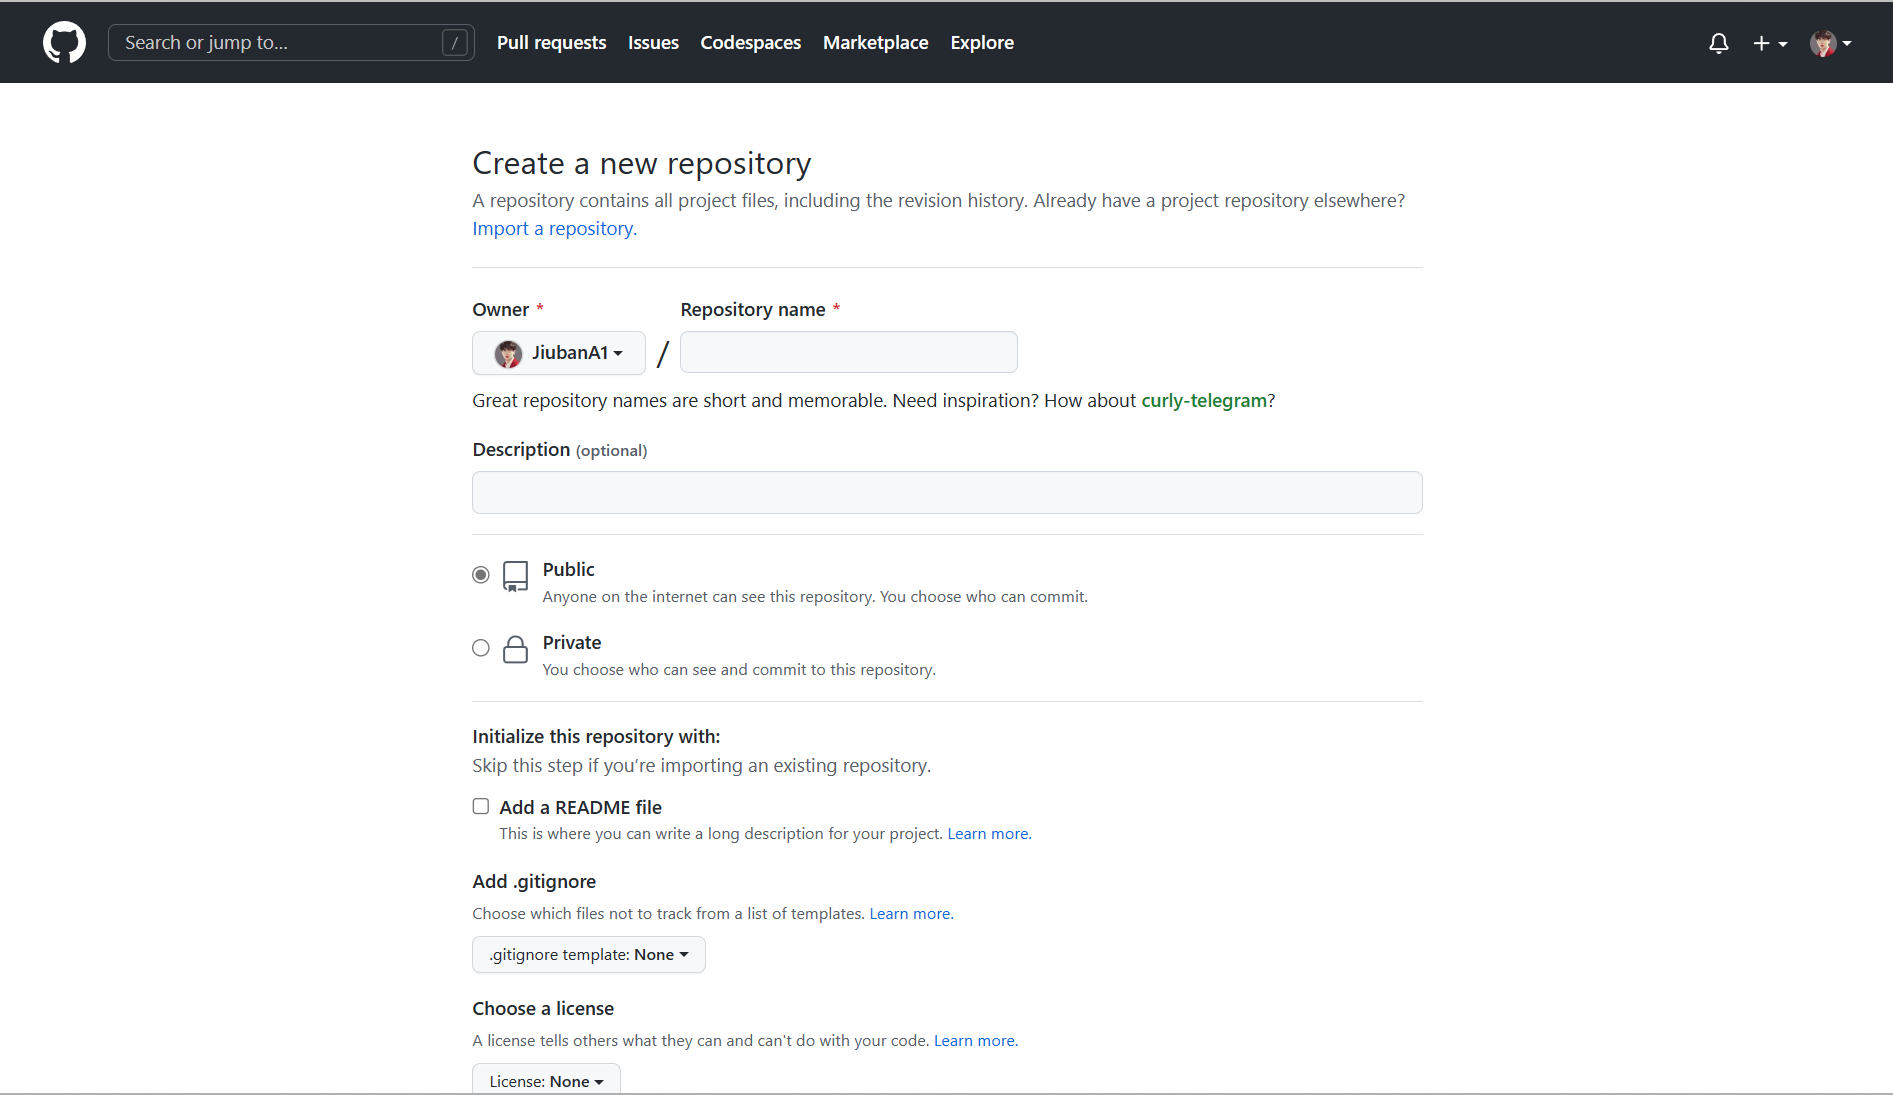Expand the JiubanA1 owner dropdown

coord(559,353)
